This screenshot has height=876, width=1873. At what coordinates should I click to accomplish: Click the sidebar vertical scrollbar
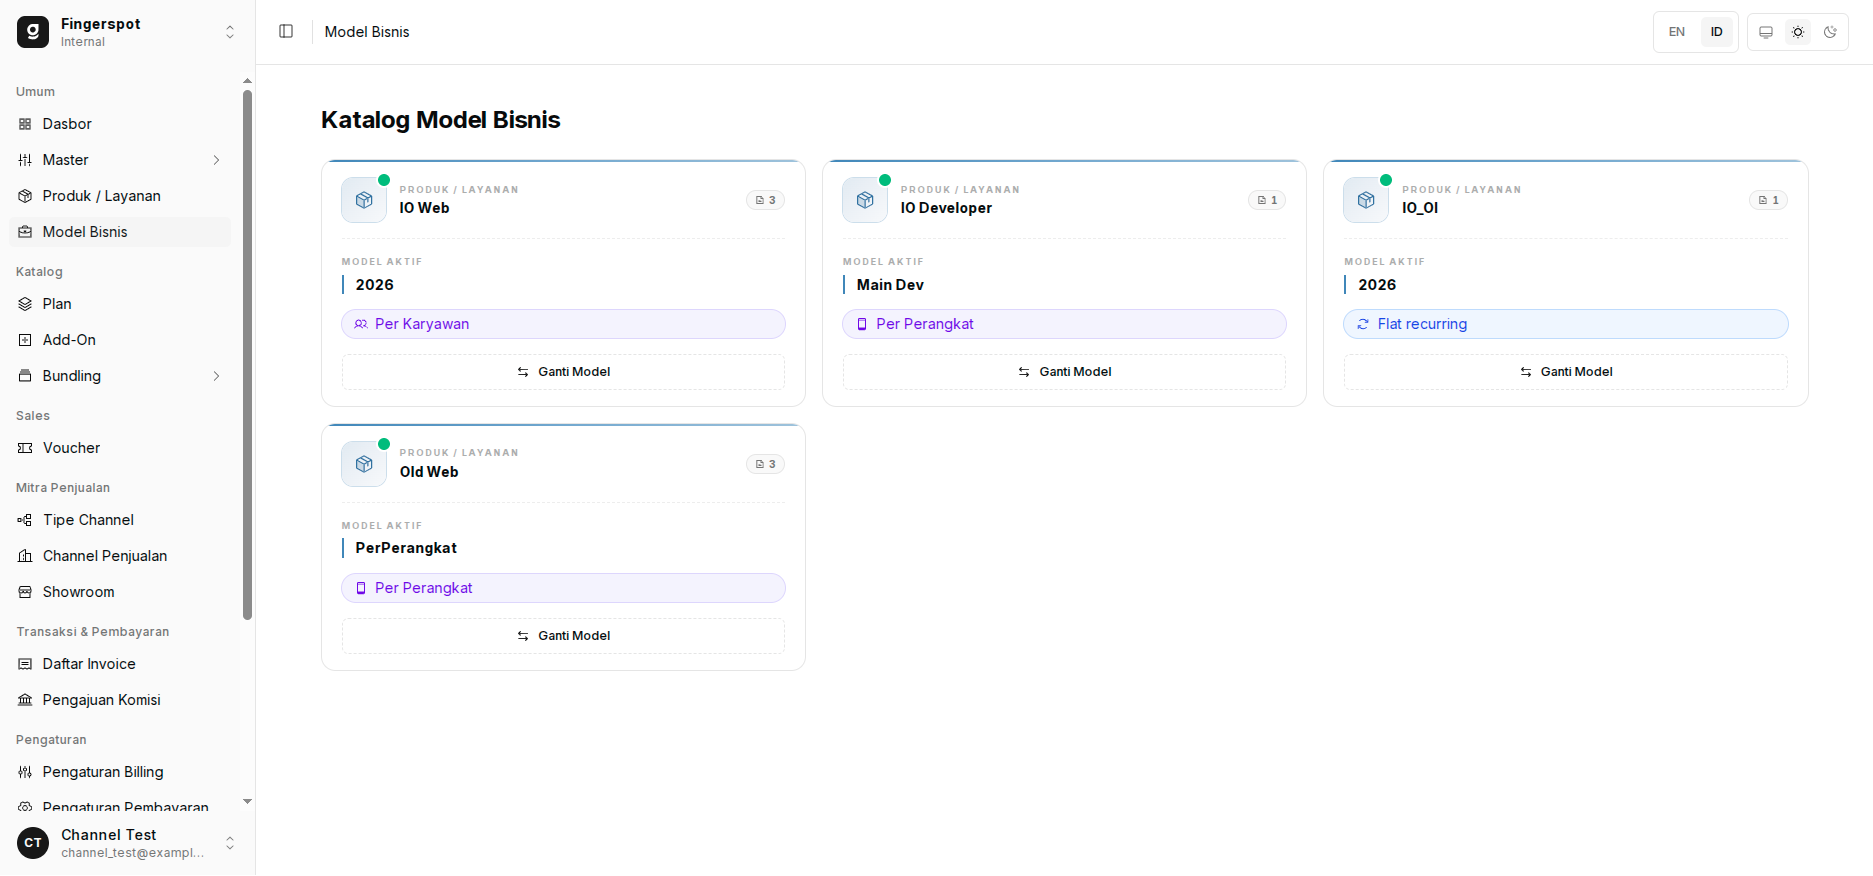pos(247,355)
